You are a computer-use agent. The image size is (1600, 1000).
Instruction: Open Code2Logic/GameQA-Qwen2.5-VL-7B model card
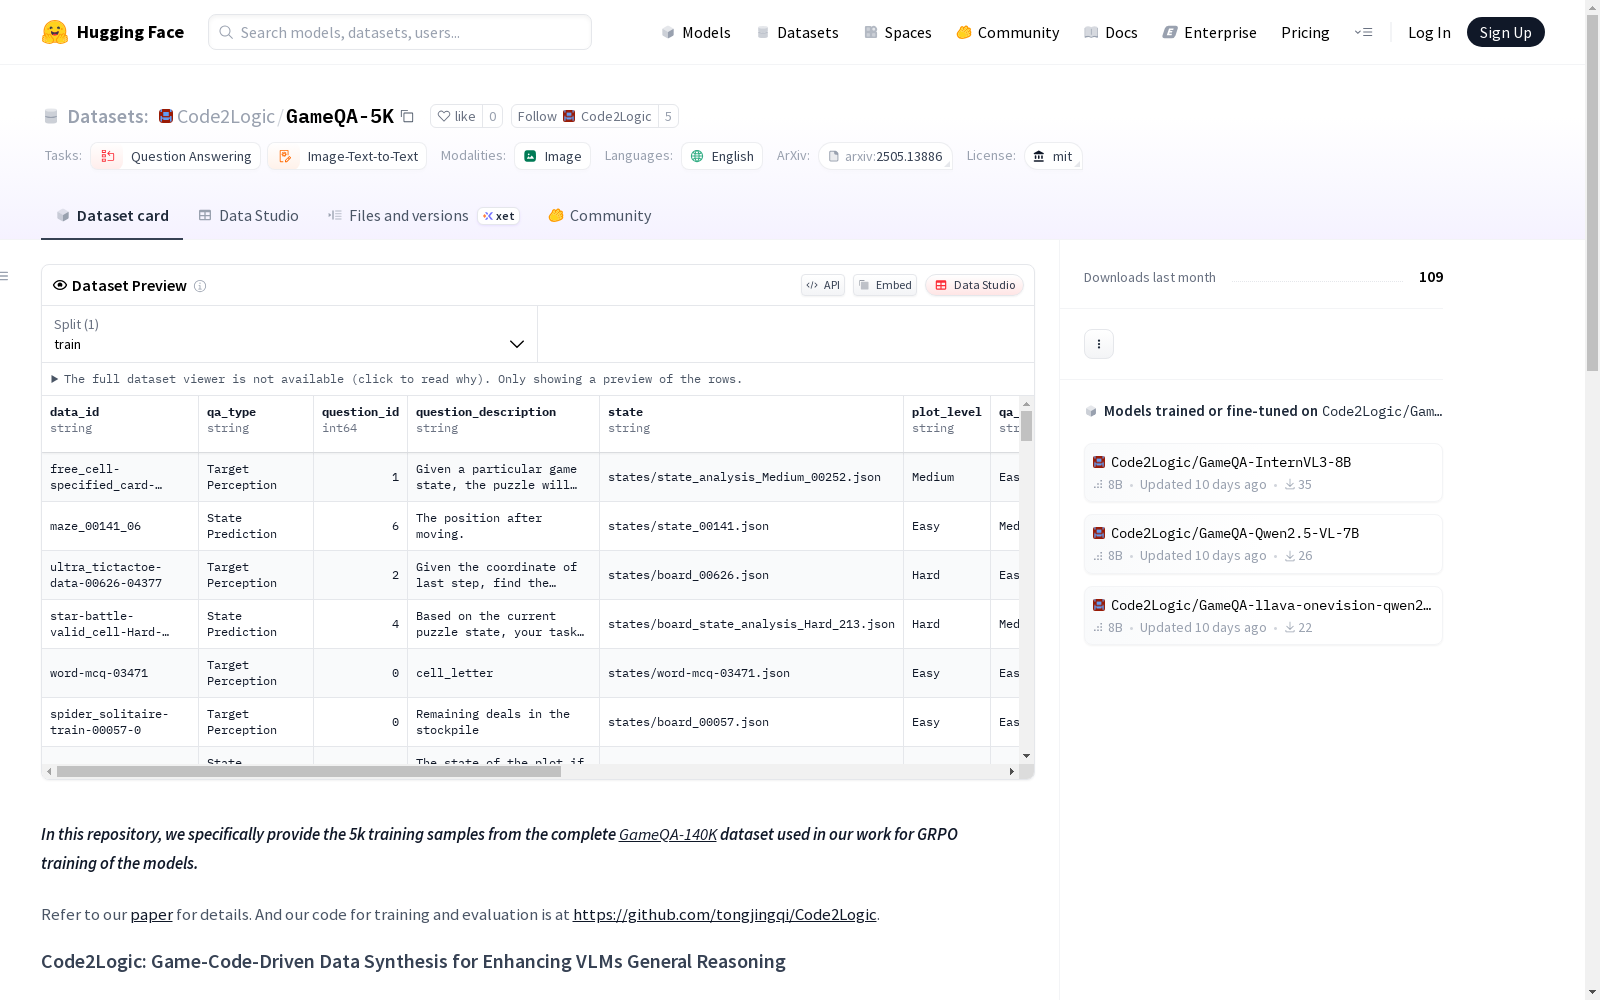click(1263, 544)
